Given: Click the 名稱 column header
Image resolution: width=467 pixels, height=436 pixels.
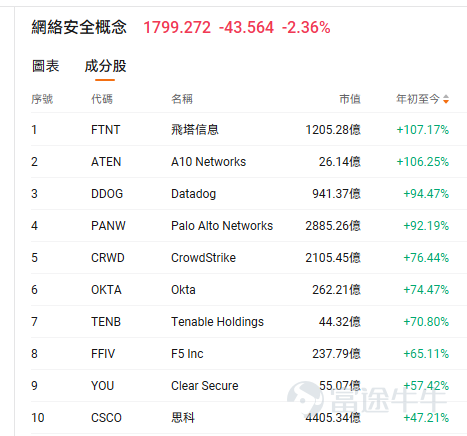Looking at the screenshot, I should tap(182, 99).
